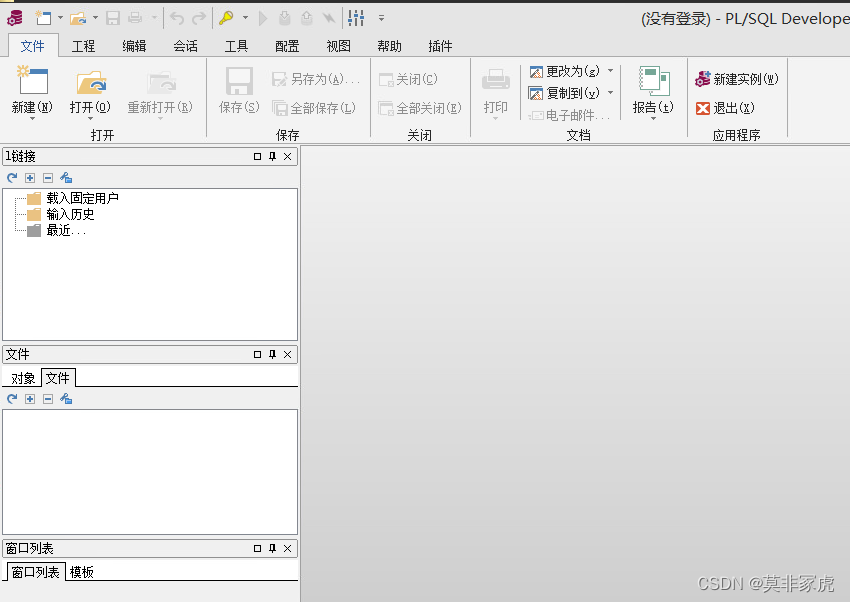Click 另存为(A)... in the ribbon
The width and height of the screenshot is (850, 602).
point(316,79)
